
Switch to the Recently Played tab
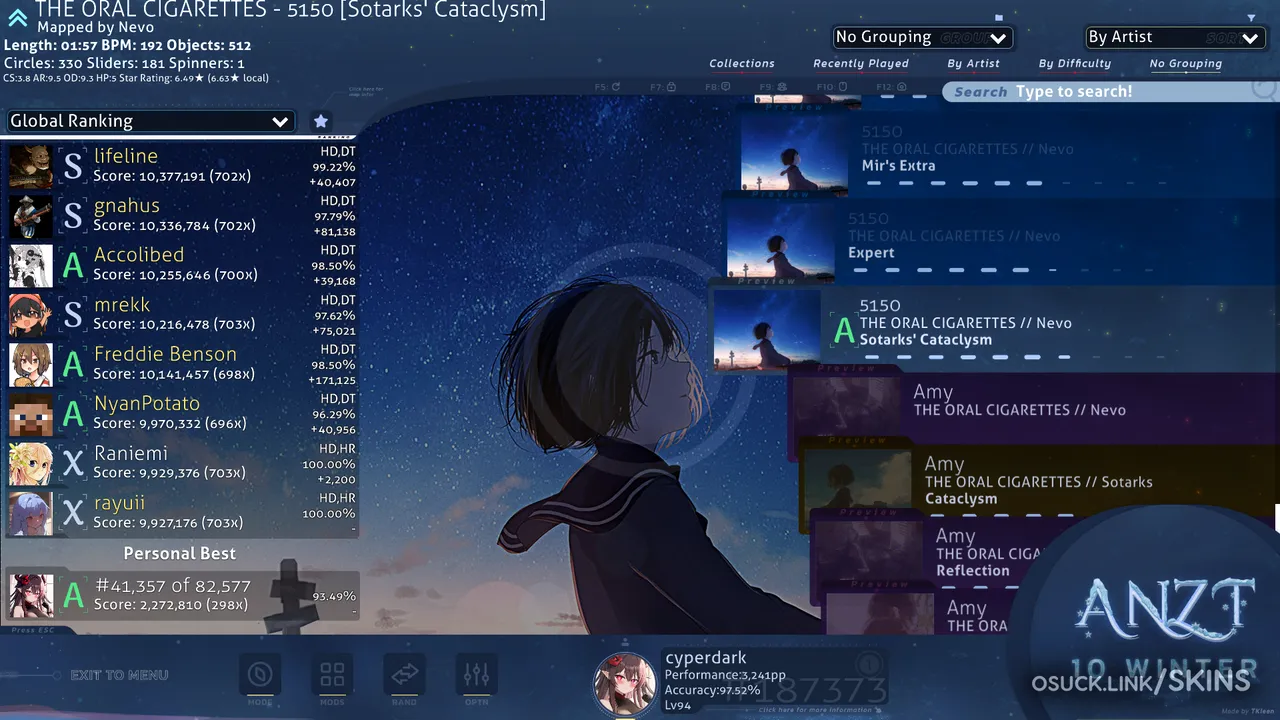tap(861, 63)
